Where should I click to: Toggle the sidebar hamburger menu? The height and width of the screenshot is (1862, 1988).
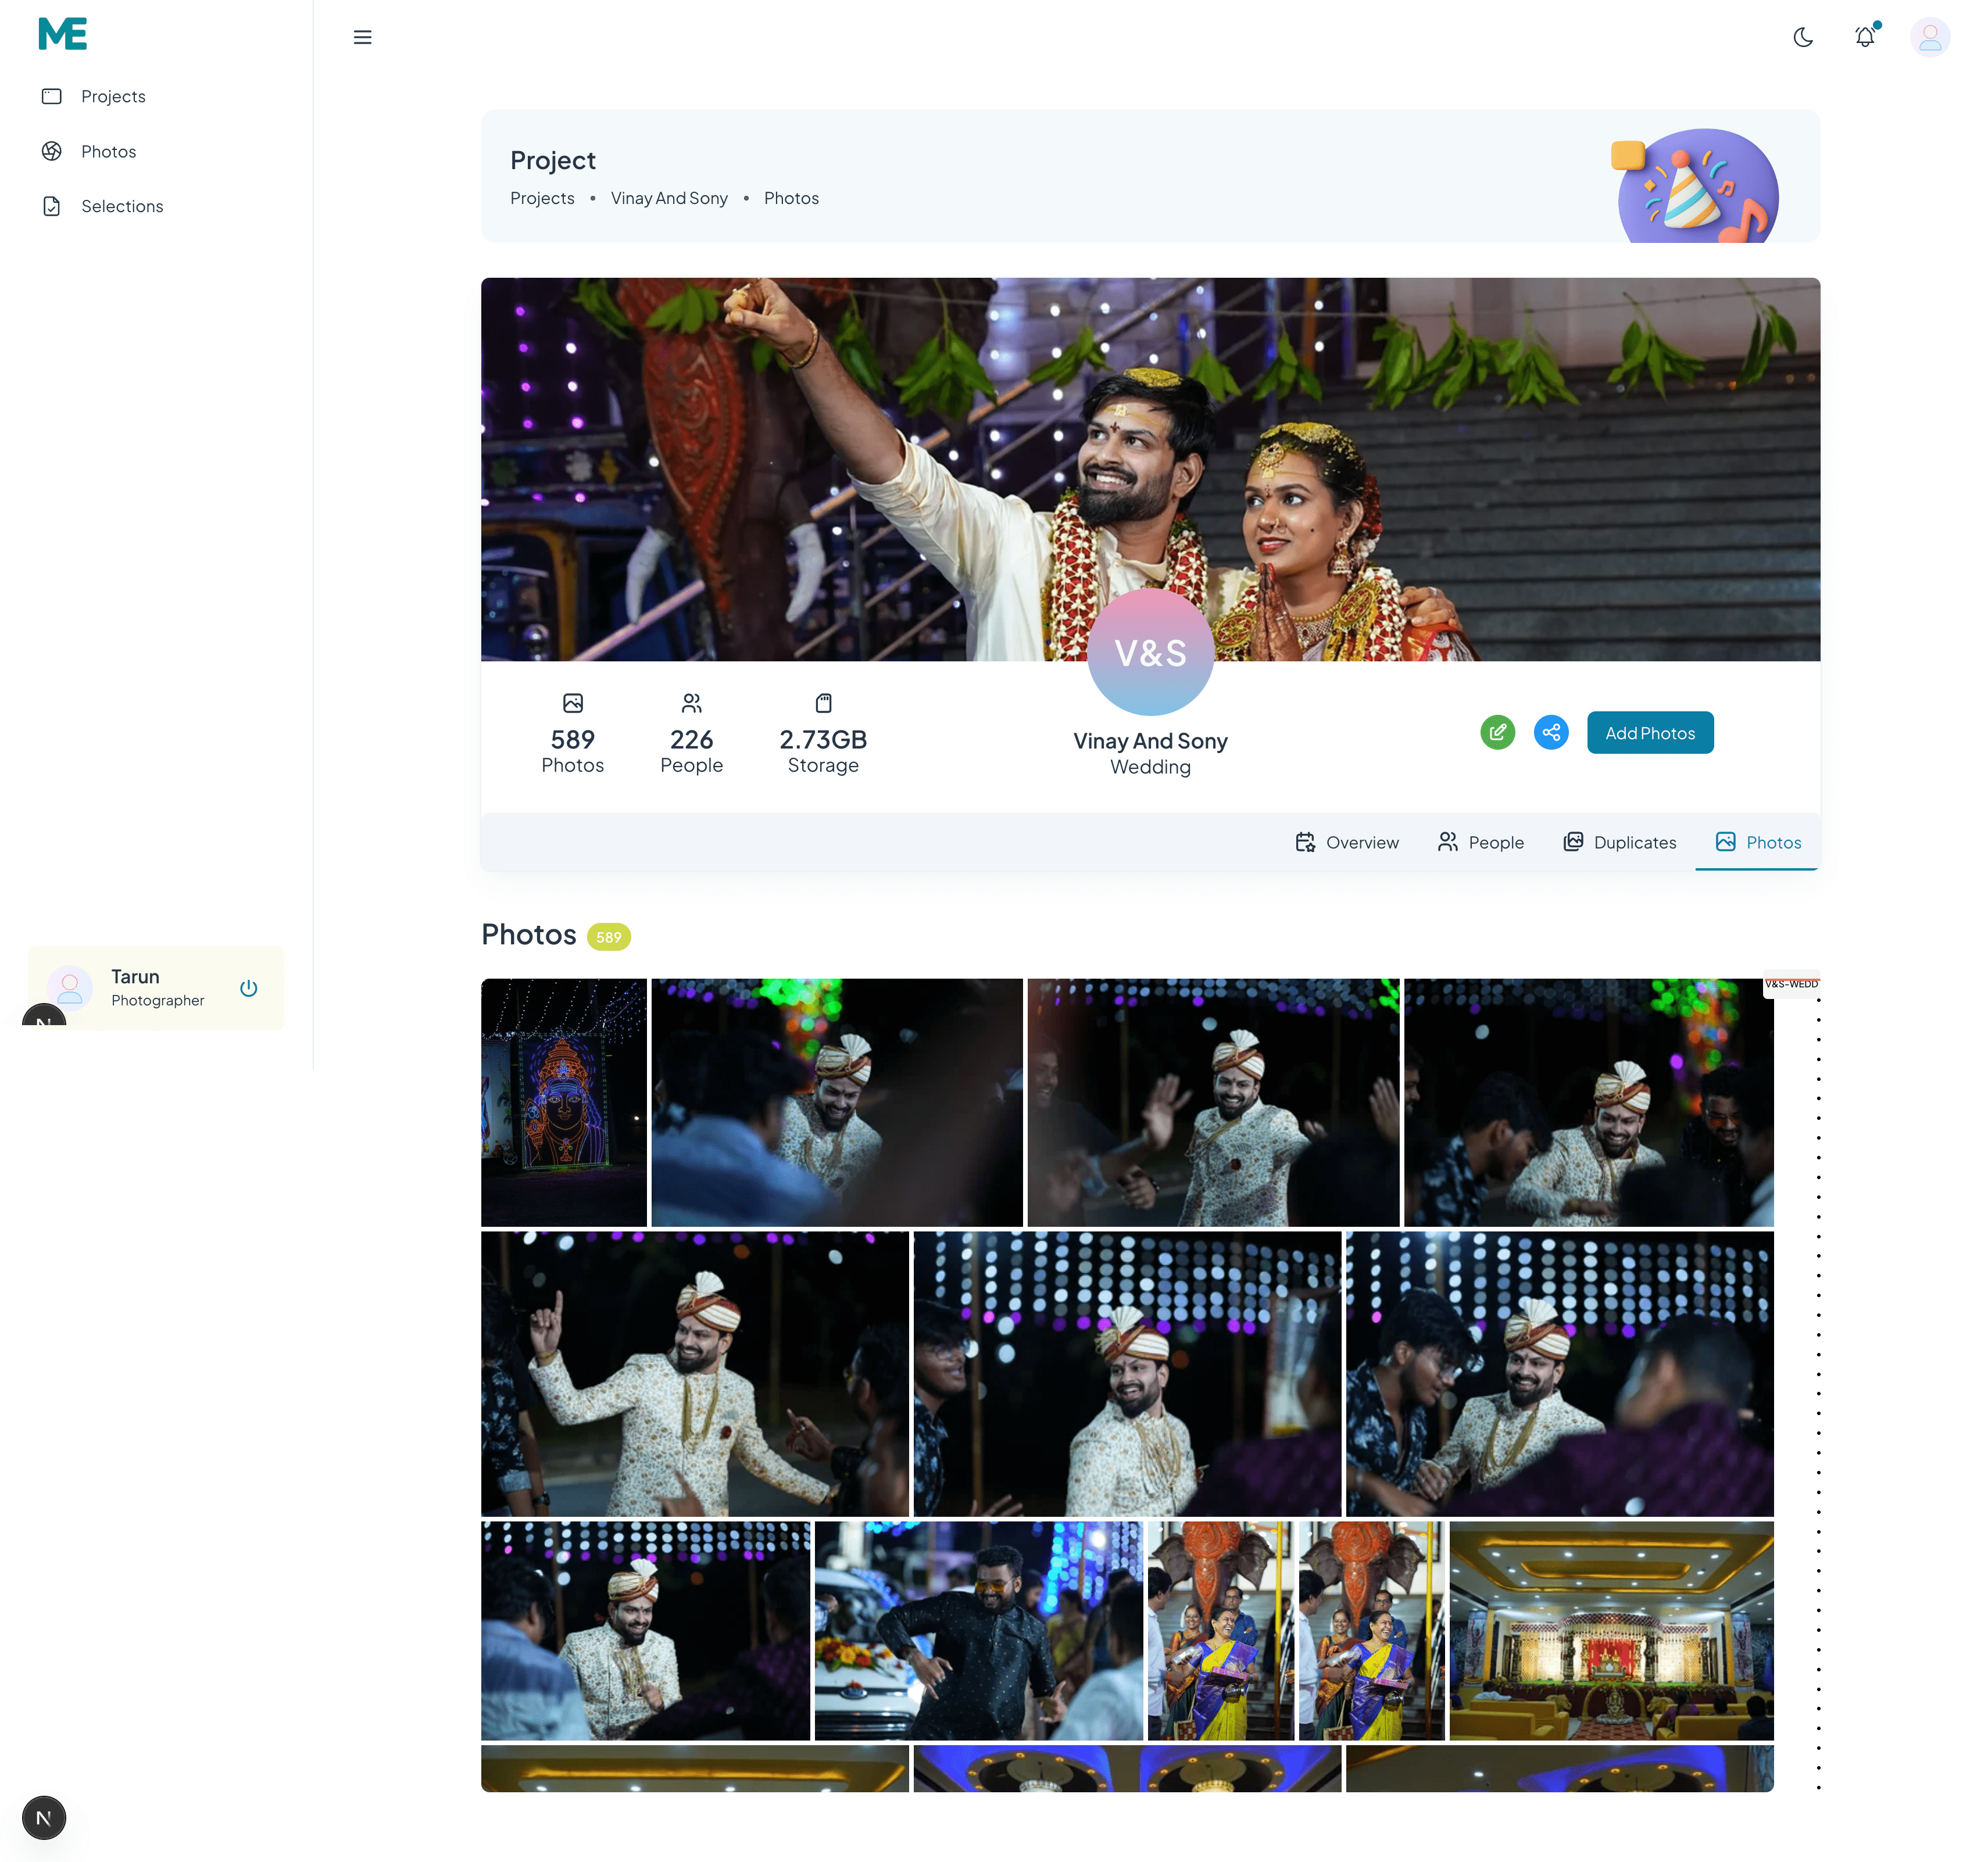click(362, 37)
